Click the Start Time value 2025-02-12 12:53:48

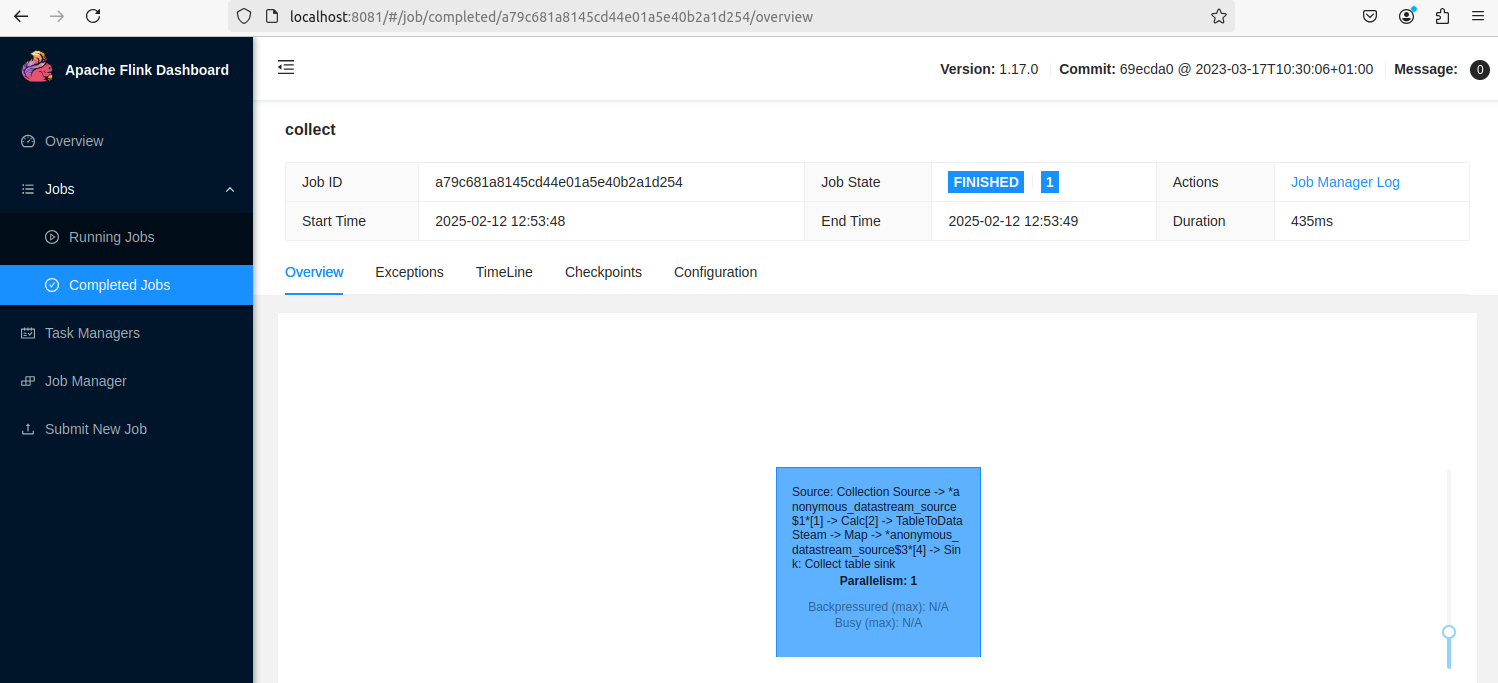click(x=500, y=221)
